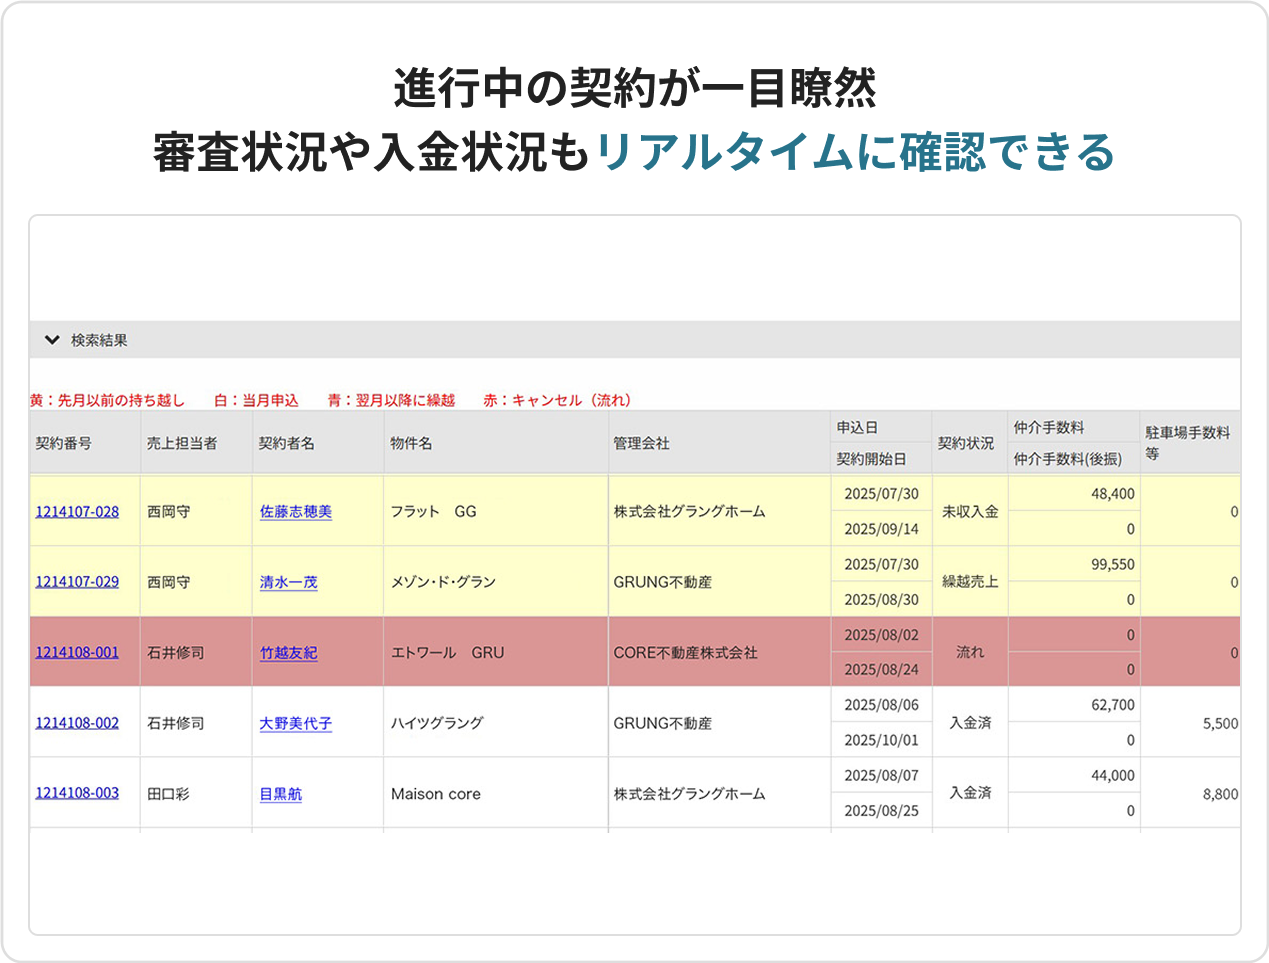Click contractor name 佐藤志穂美
1269x963 pixels.
click(295, 511)
